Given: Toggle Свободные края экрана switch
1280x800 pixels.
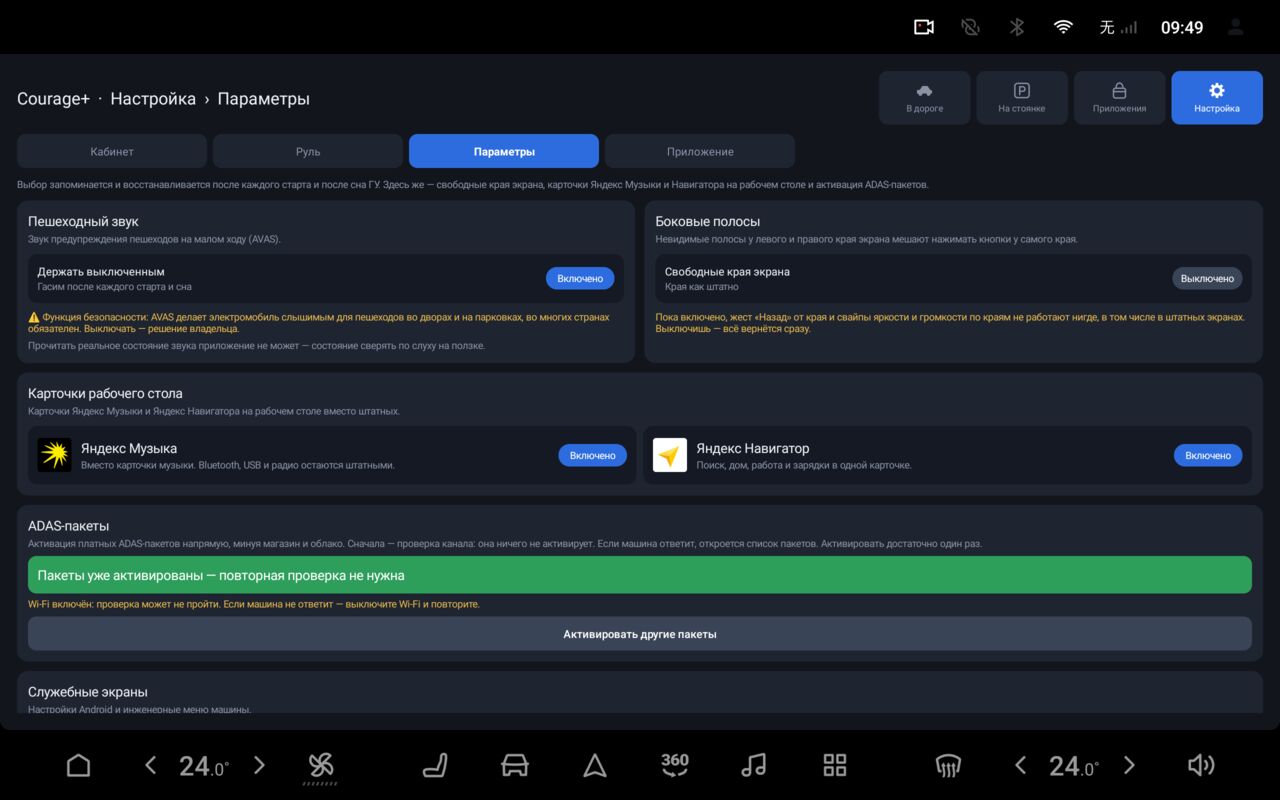Looking at the screenshot, I should [x=1207, y=278].
